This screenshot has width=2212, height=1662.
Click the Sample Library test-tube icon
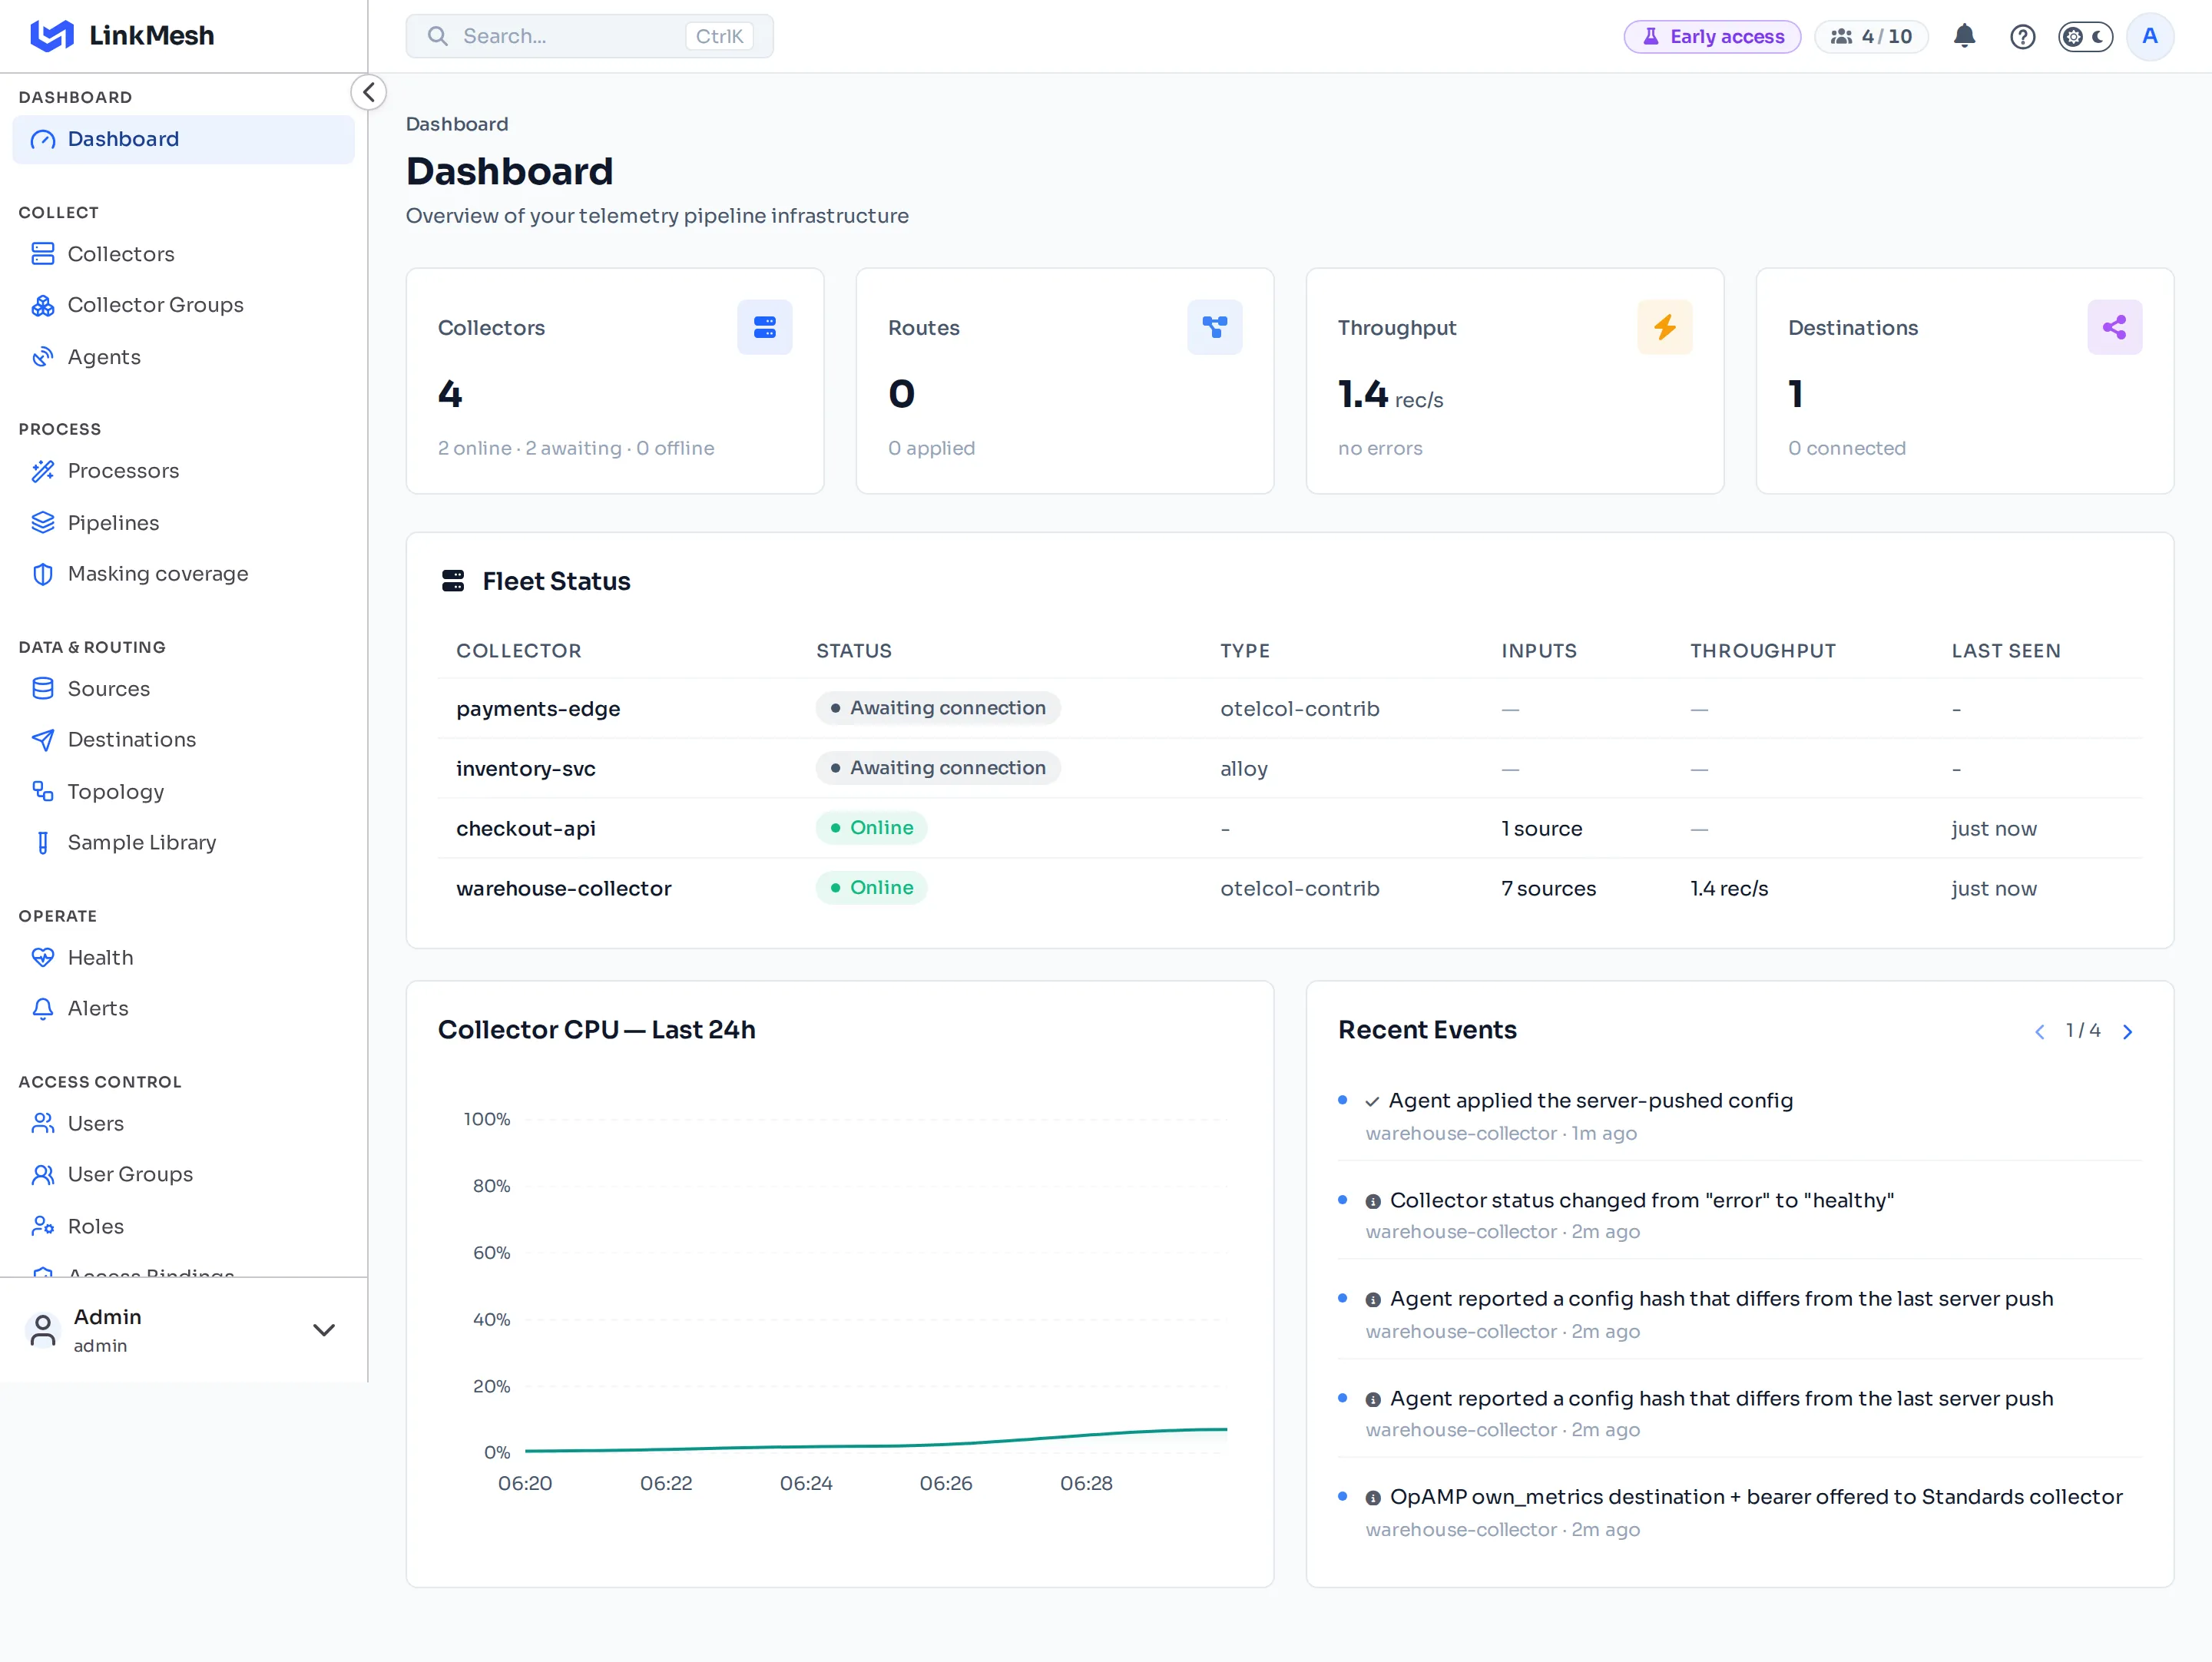[43, 843]
